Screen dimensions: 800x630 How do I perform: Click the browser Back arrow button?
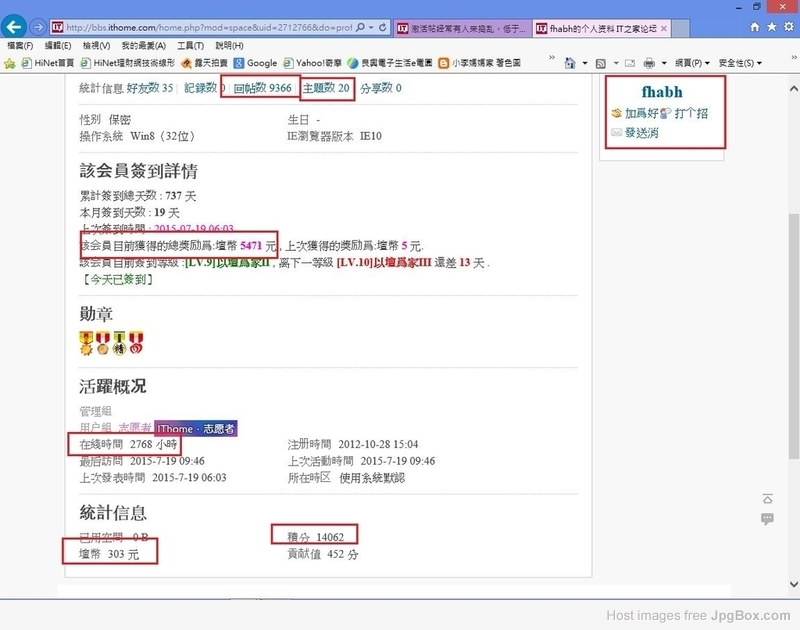tap(15, 27)
